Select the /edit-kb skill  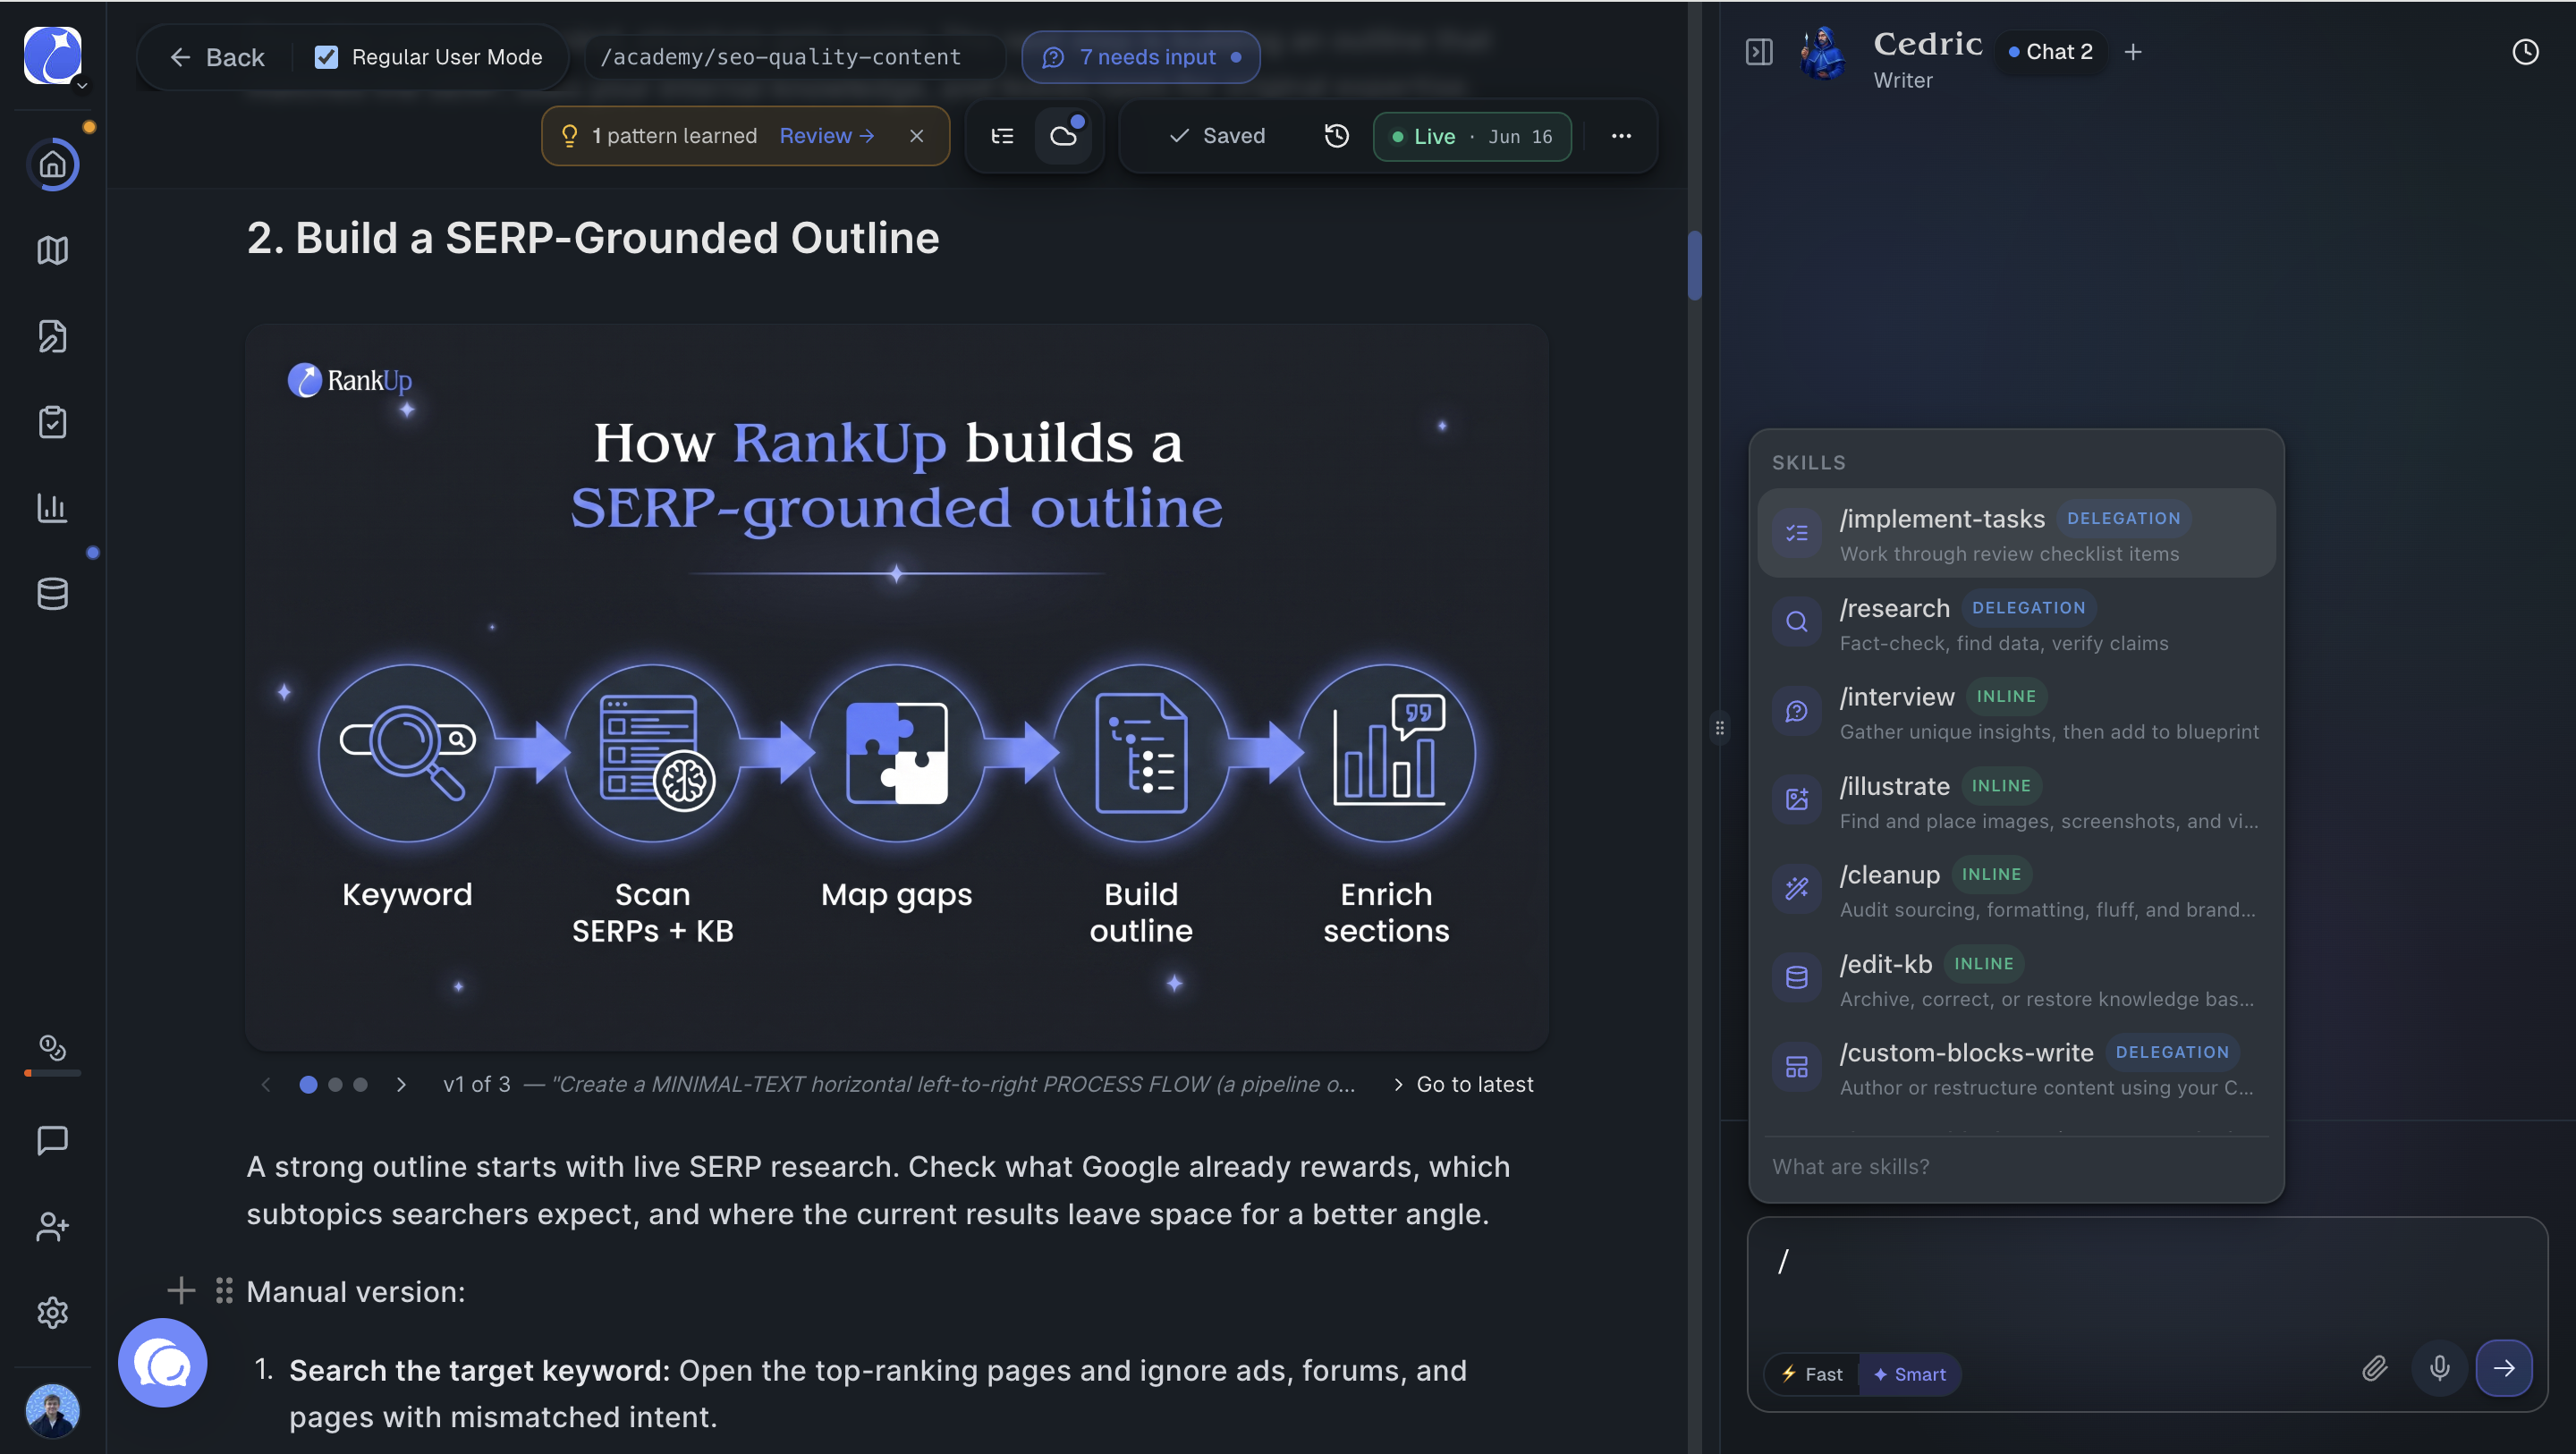pyautogui.click(x=2016, y=979)
